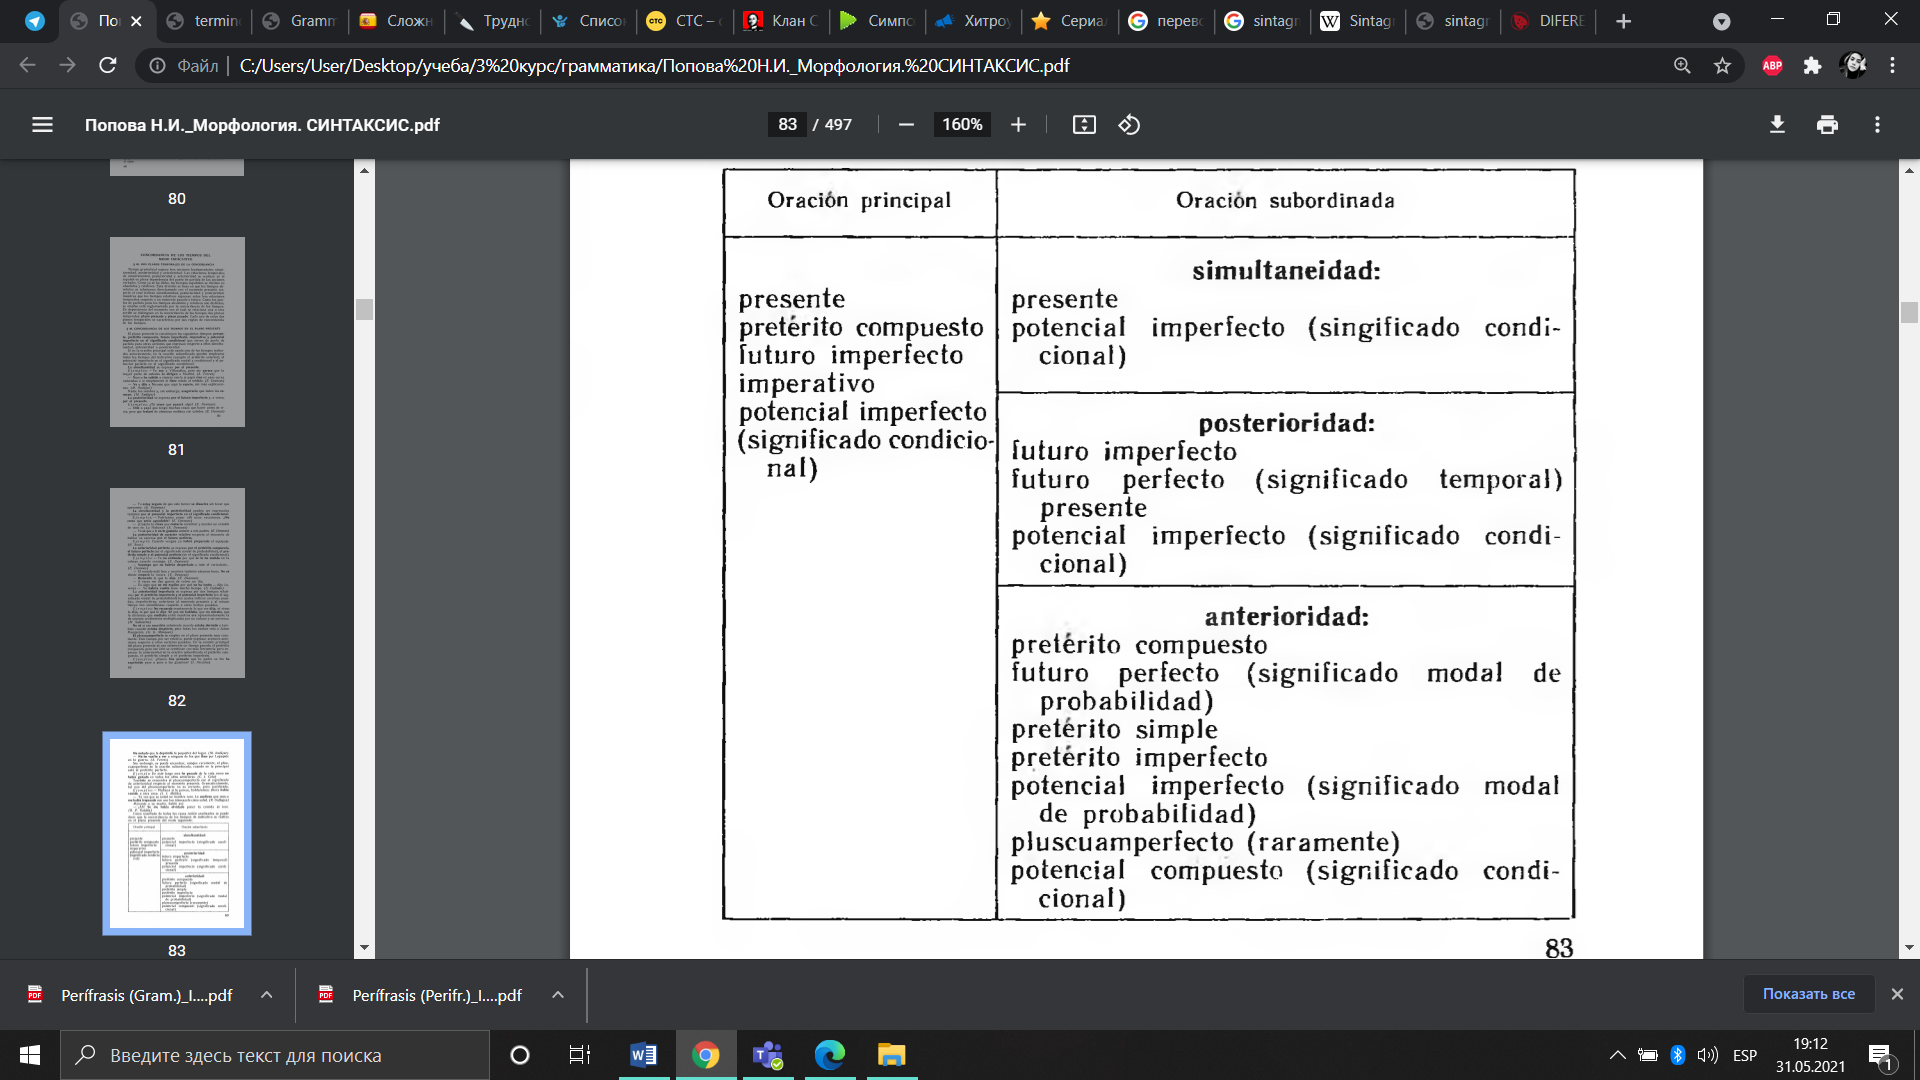Zoom out with the minus button

906,125
